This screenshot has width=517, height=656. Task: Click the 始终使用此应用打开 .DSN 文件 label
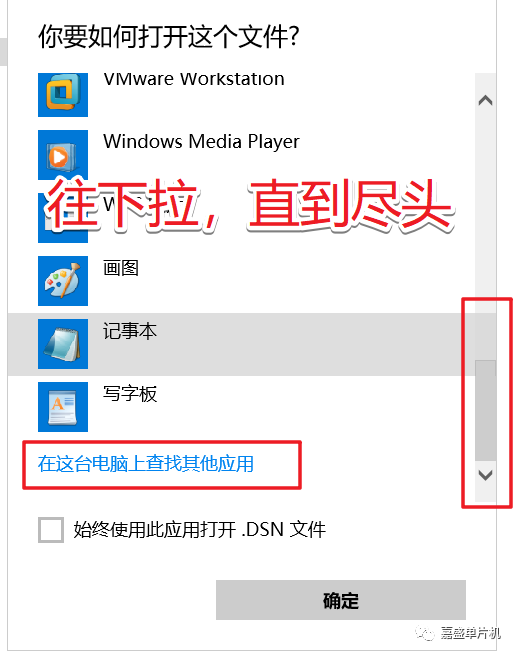pos(200,530)
